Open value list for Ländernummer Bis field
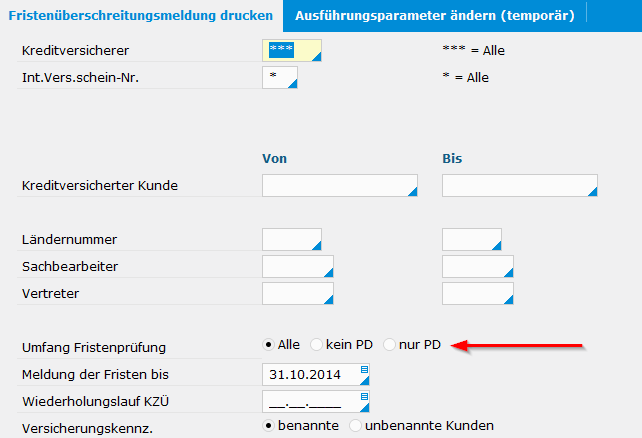 (x=497, y=246)
